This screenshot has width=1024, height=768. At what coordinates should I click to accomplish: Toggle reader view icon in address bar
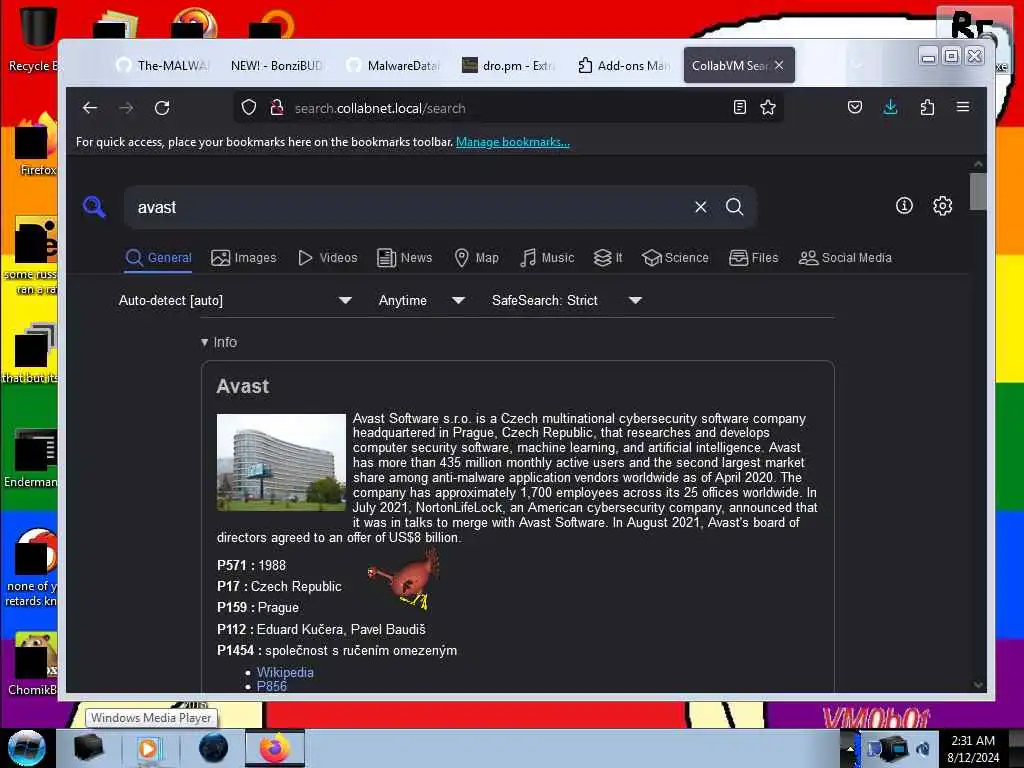click(739, 107)
